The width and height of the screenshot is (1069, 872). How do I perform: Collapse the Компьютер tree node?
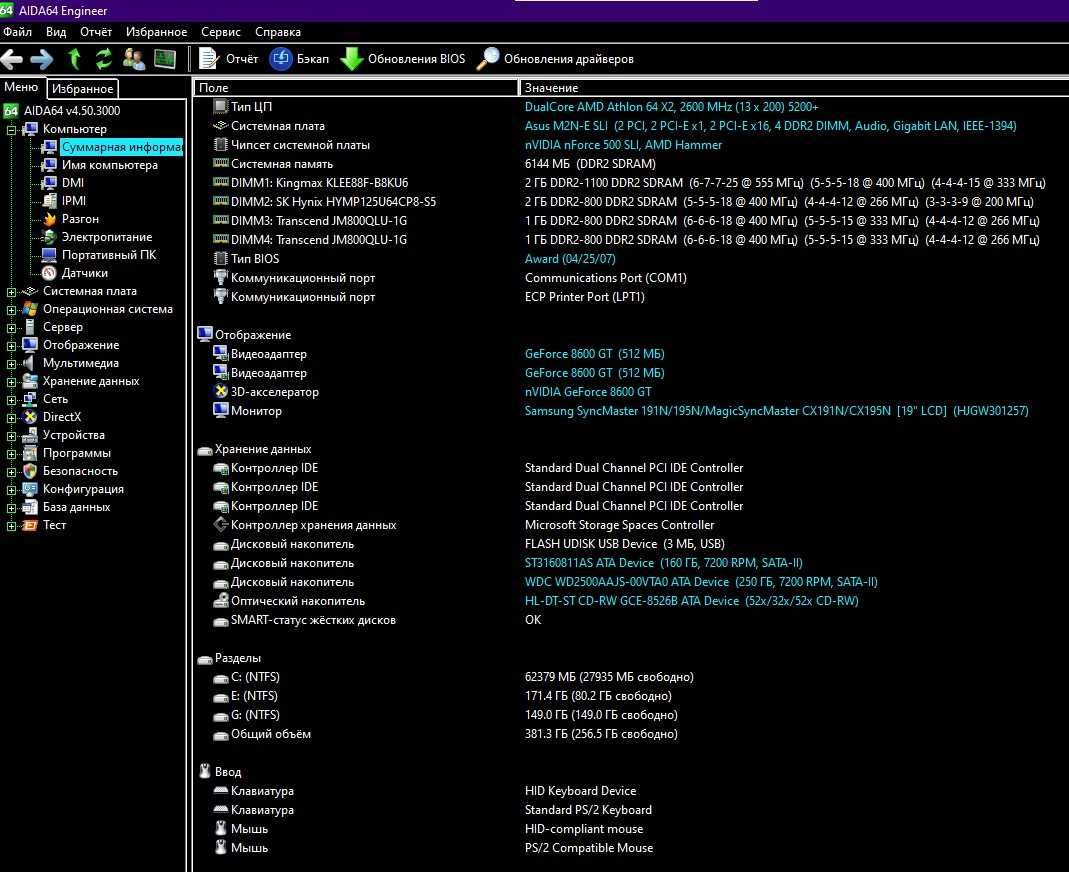tap(11, 130)
